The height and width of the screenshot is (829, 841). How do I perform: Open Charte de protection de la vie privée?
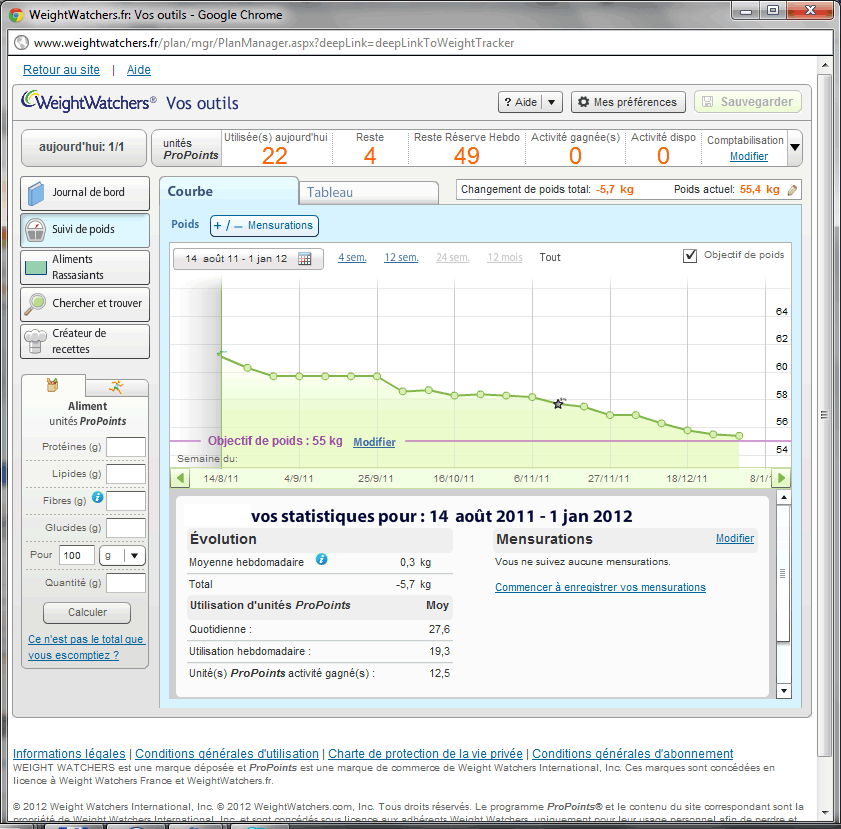point(425,753)
